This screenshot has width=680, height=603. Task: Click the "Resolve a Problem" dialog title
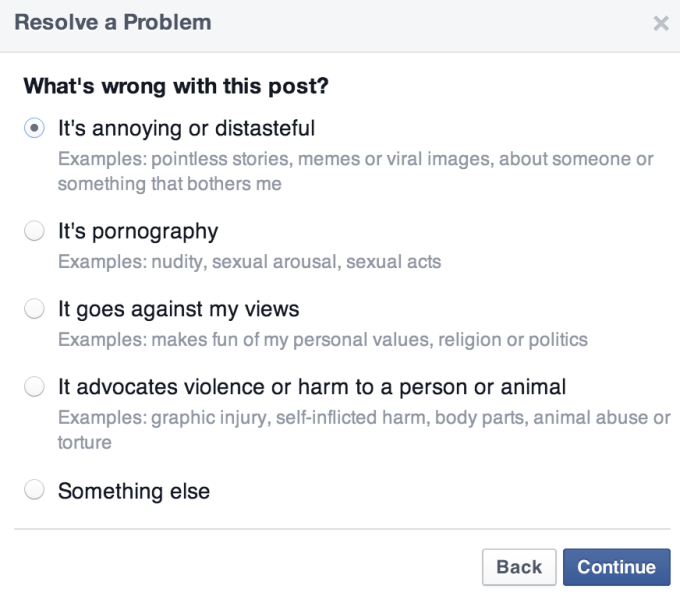112,23
